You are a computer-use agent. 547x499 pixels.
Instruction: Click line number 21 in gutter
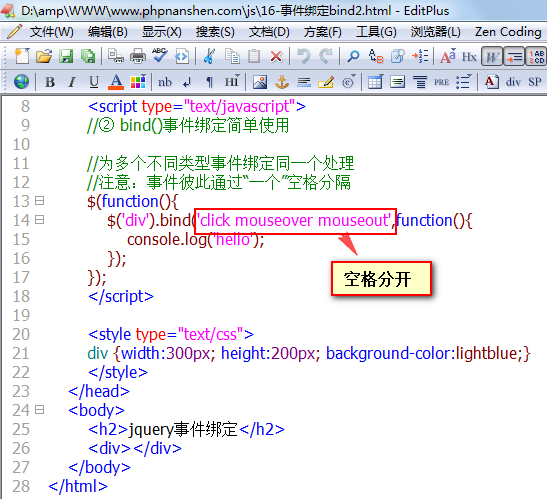tap(21, 353)
